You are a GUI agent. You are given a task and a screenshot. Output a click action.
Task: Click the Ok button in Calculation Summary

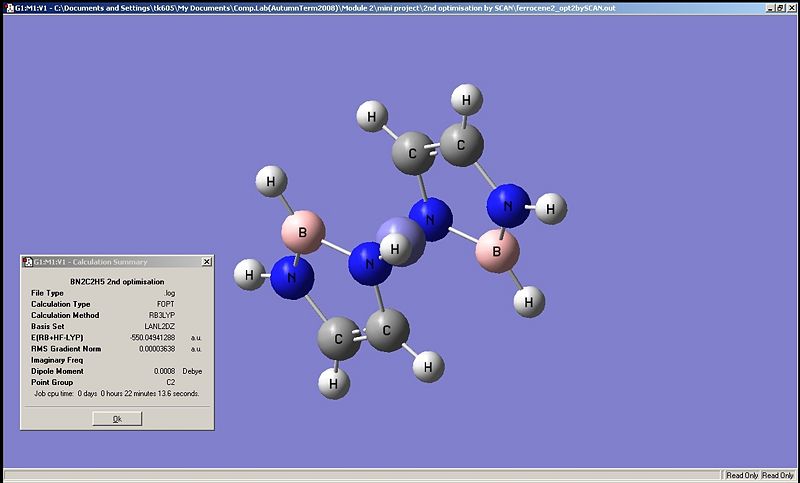click(117, 419)
